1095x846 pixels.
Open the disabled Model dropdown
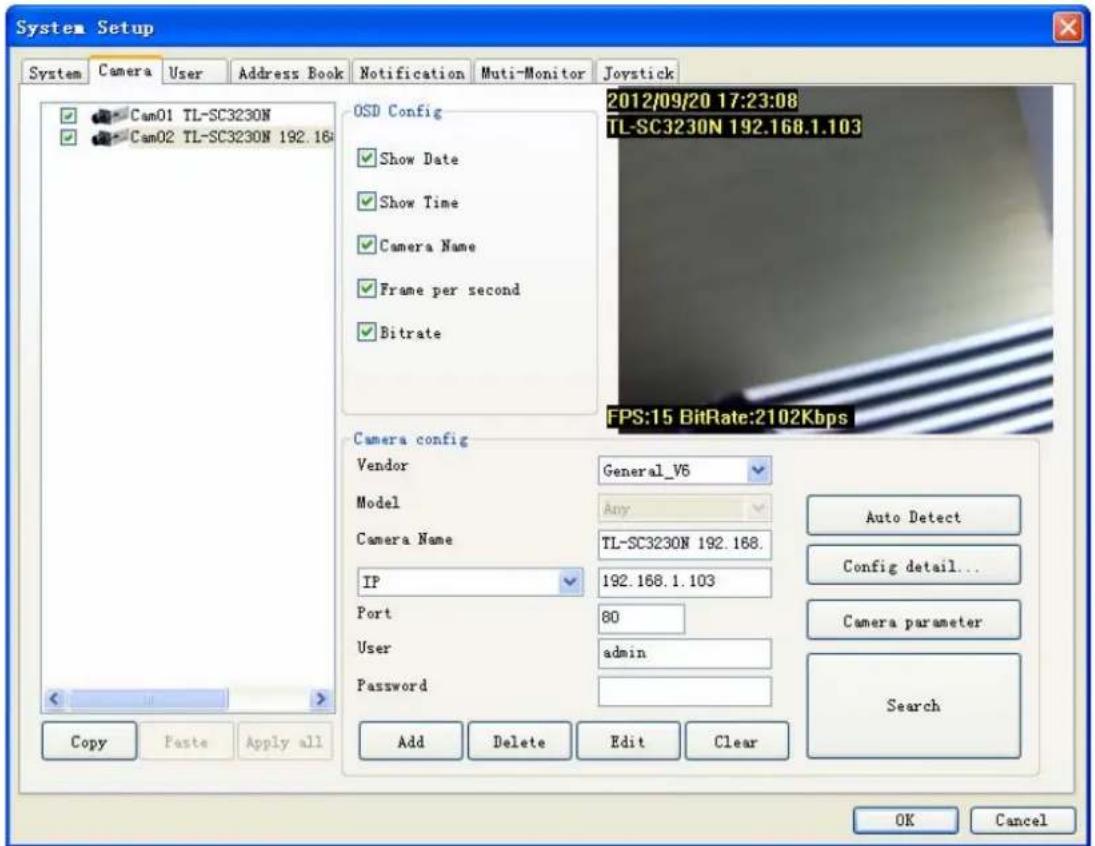tap(758, 509)
